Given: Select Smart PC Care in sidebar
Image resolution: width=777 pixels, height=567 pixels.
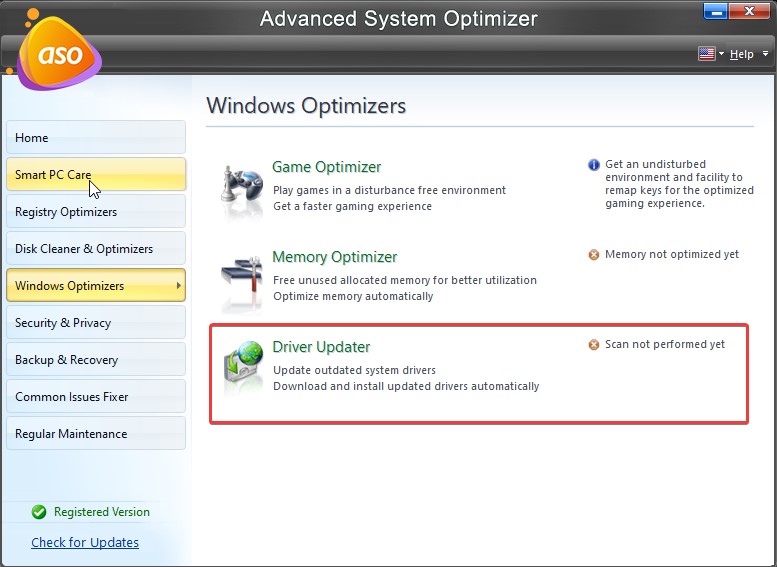Looking at the screenshot, I should pos(96,174).
